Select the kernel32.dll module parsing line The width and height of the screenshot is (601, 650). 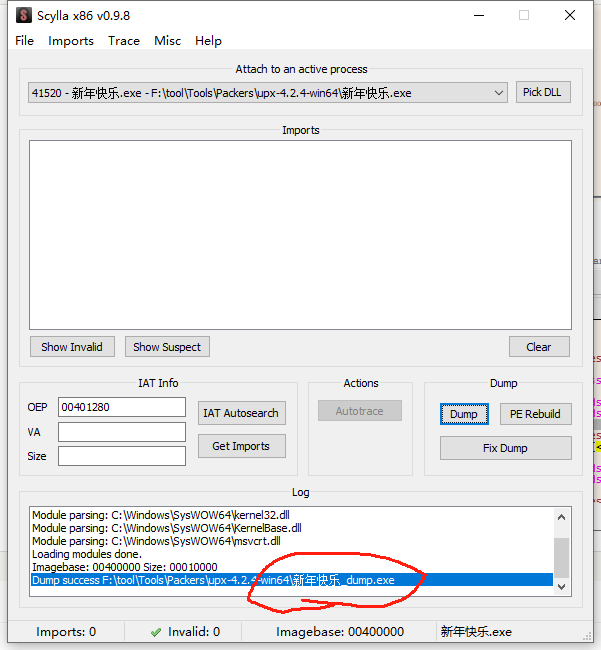[x=161, y=515]
